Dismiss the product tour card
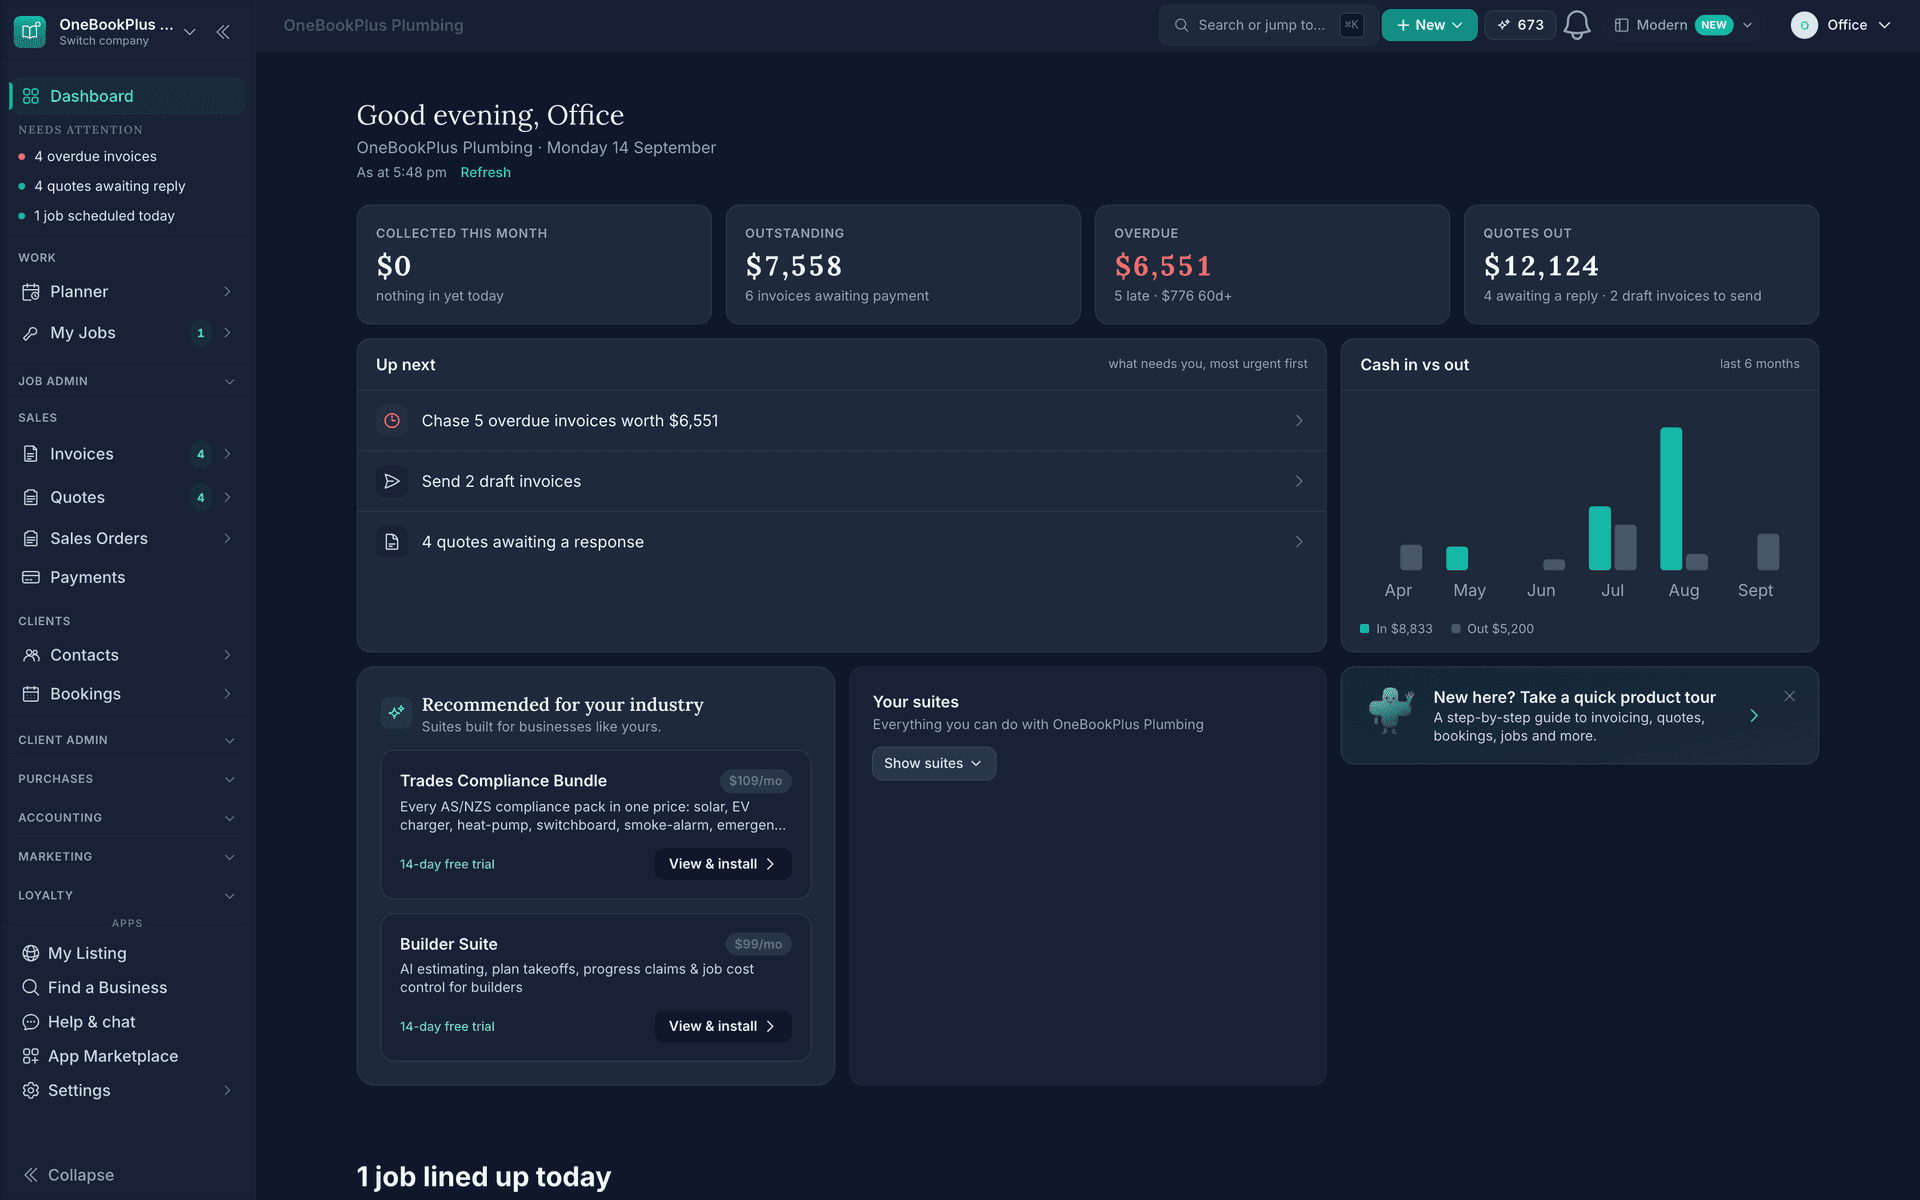Viewport: 1920px width, 1200px height. (1790, 696)
